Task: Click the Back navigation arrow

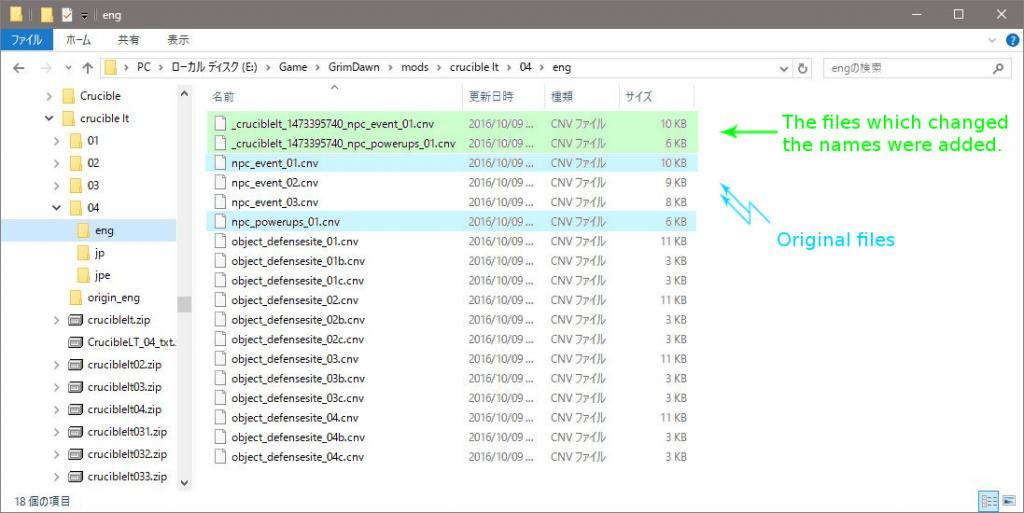Action: [19, 69]
